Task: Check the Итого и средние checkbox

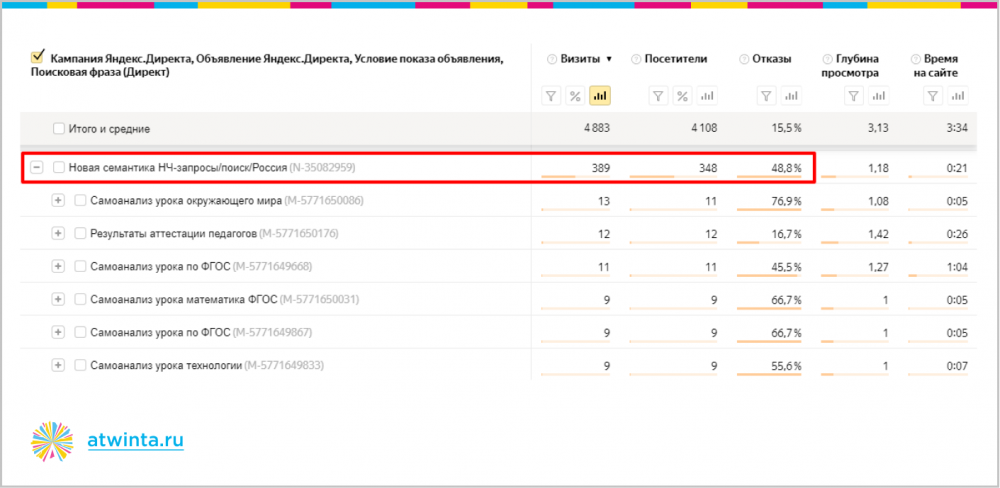Action: point(59,128)
